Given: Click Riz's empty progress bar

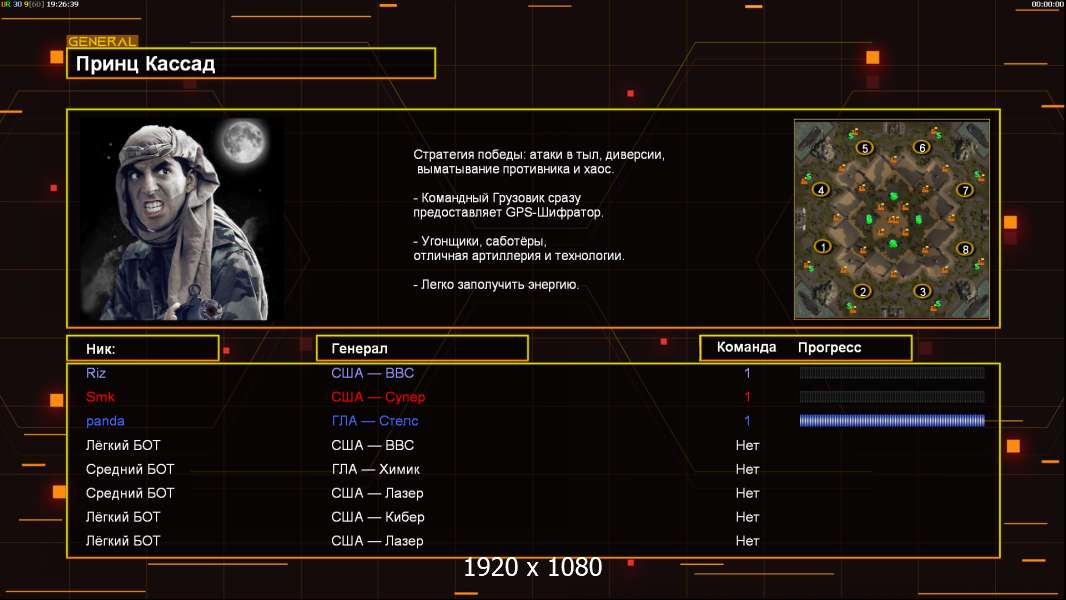Looking at the screenshot, I should tap(892, 372).
